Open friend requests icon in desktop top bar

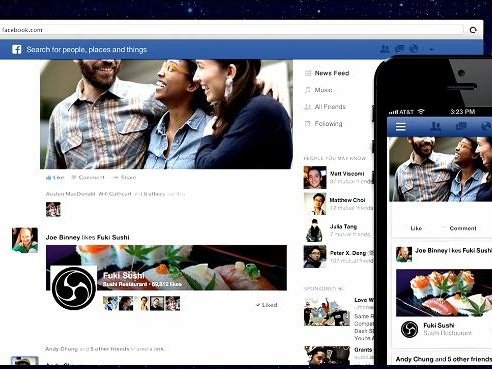tap(385, 49)
